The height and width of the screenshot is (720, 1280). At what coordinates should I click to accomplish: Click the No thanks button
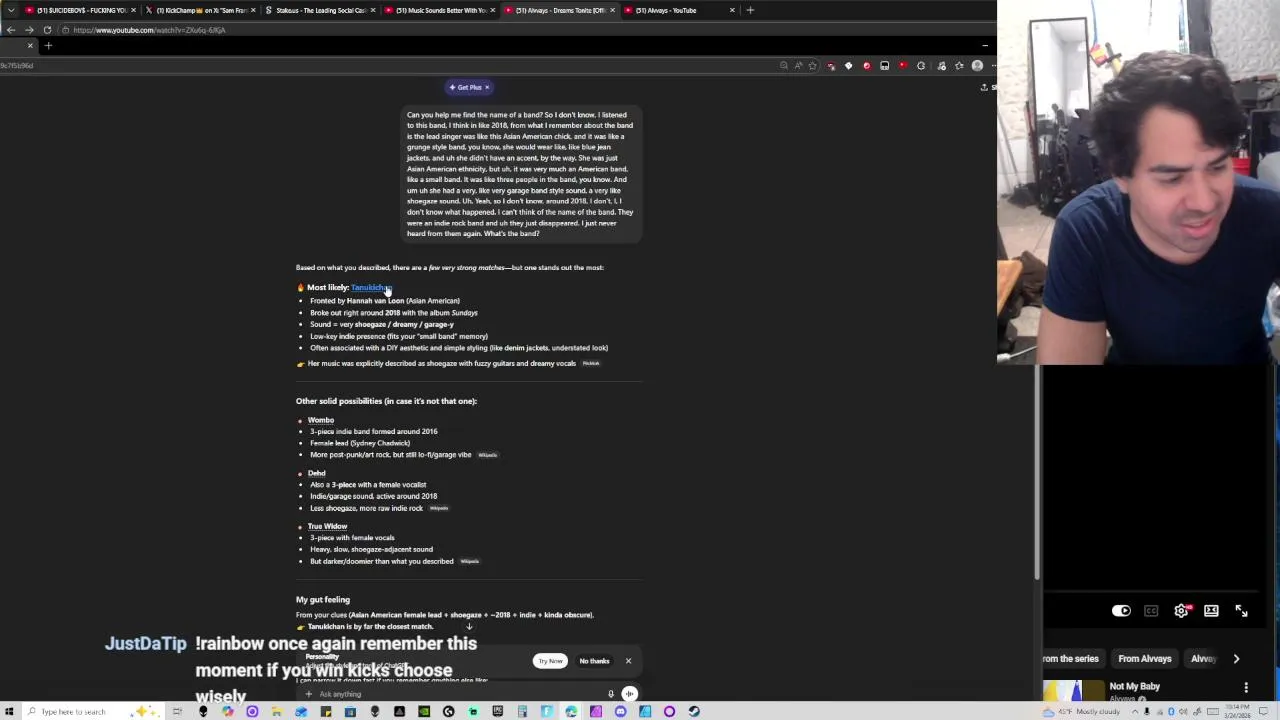[x=594, y=661]
